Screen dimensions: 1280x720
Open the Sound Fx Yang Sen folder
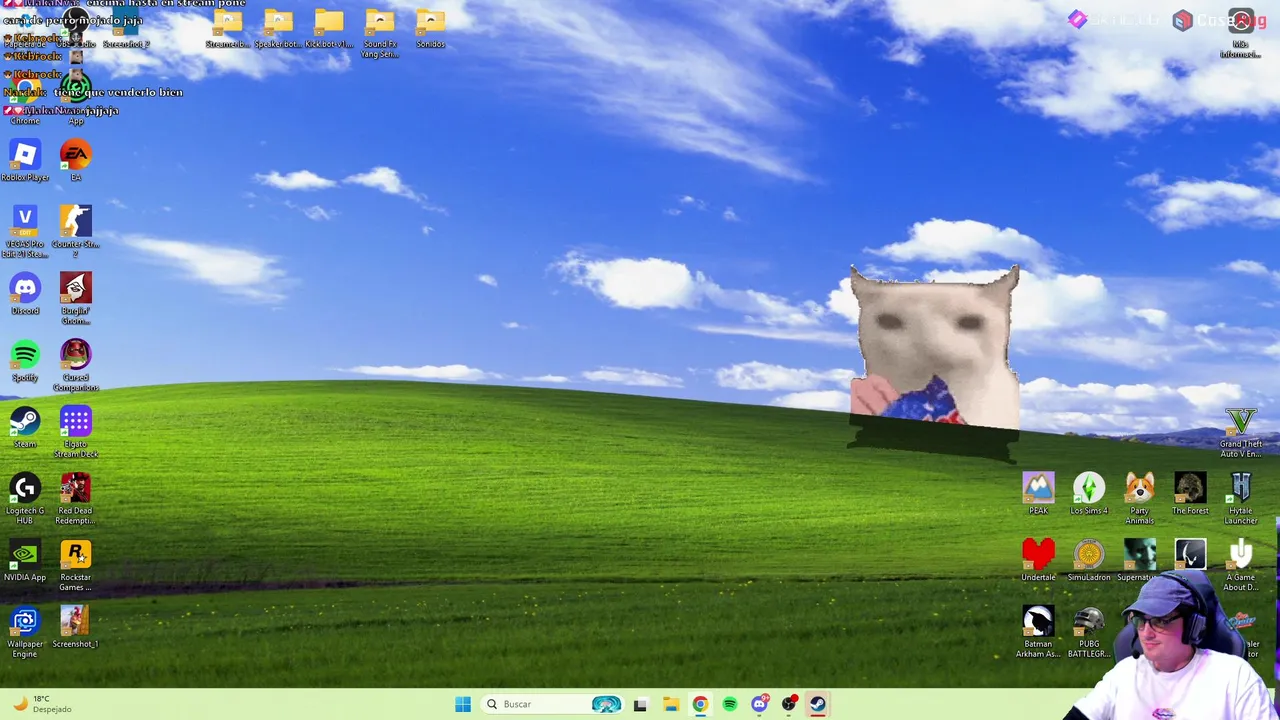point(380,32)
